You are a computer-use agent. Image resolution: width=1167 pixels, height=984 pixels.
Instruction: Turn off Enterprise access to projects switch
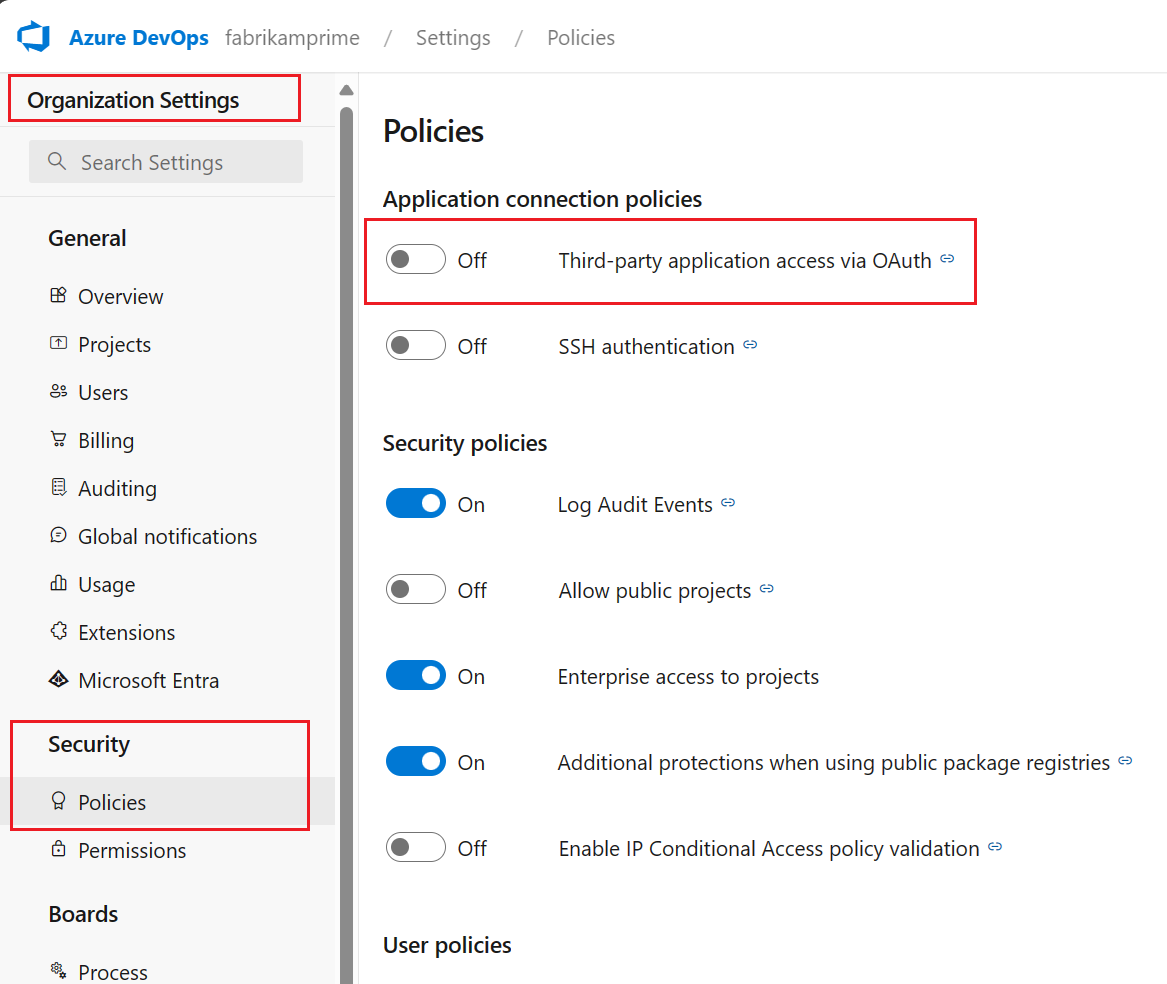coord(415,676)
